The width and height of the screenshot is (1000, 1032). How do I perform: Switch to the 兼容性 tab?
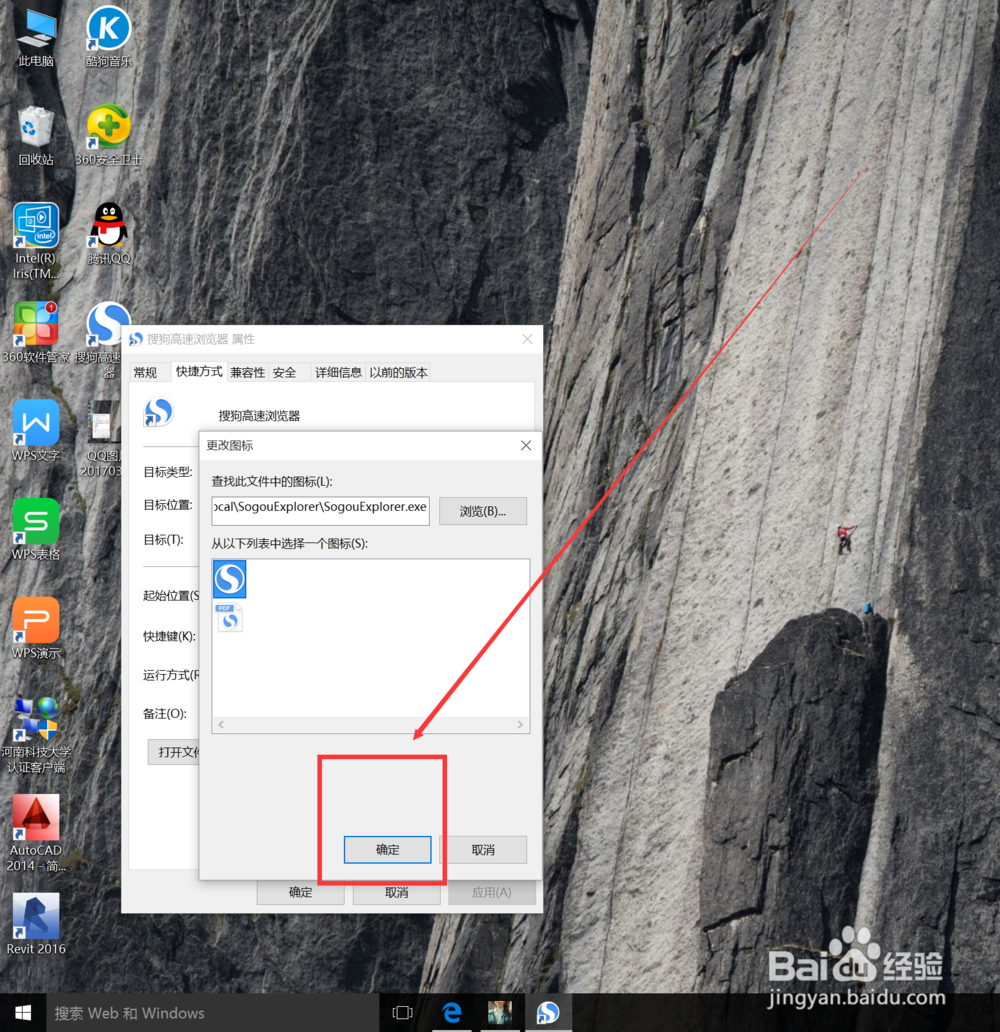coord(248,373)
